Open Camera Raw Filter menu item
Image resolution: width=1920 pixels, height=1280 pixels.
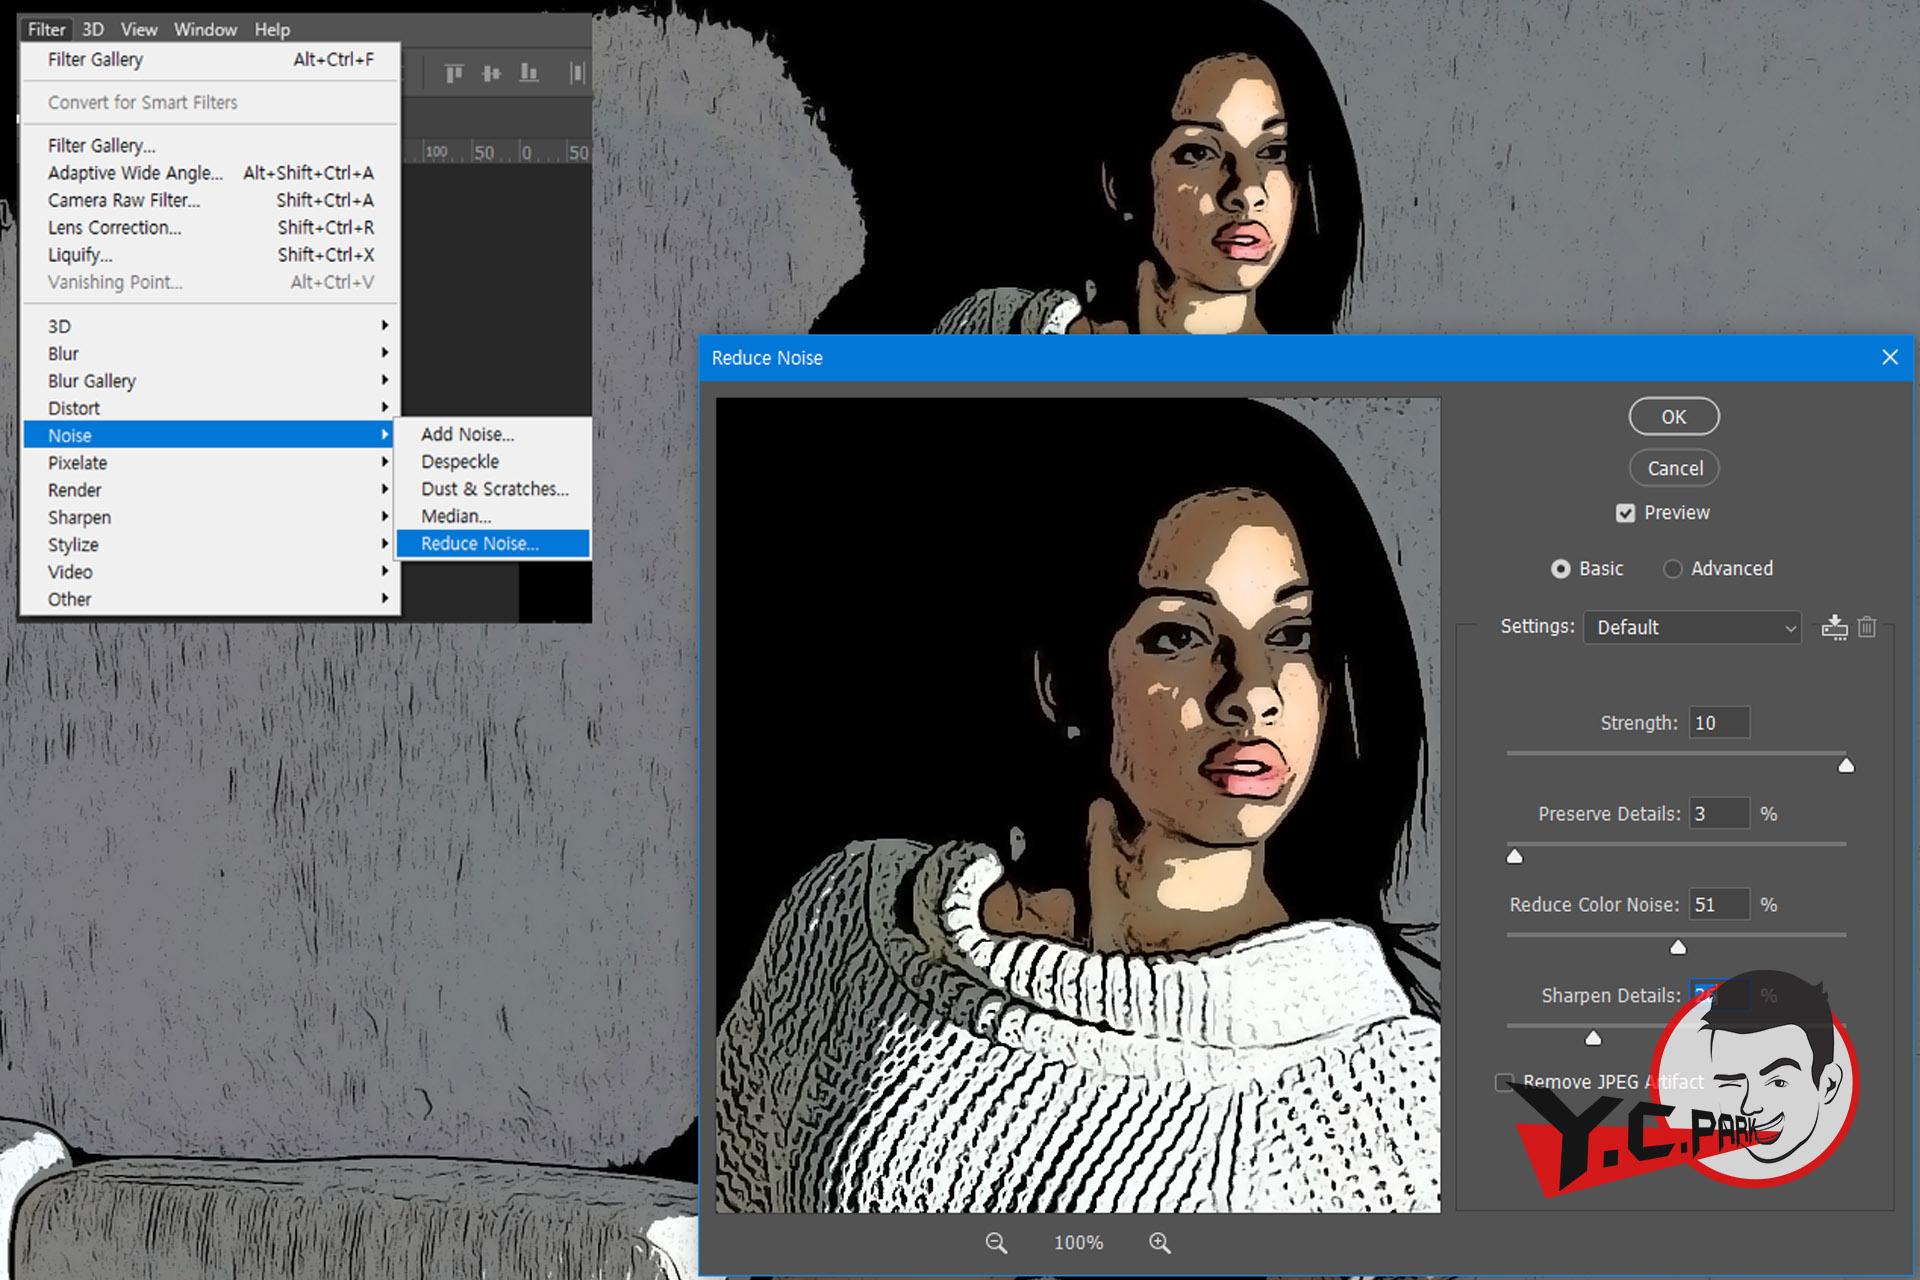124,200
